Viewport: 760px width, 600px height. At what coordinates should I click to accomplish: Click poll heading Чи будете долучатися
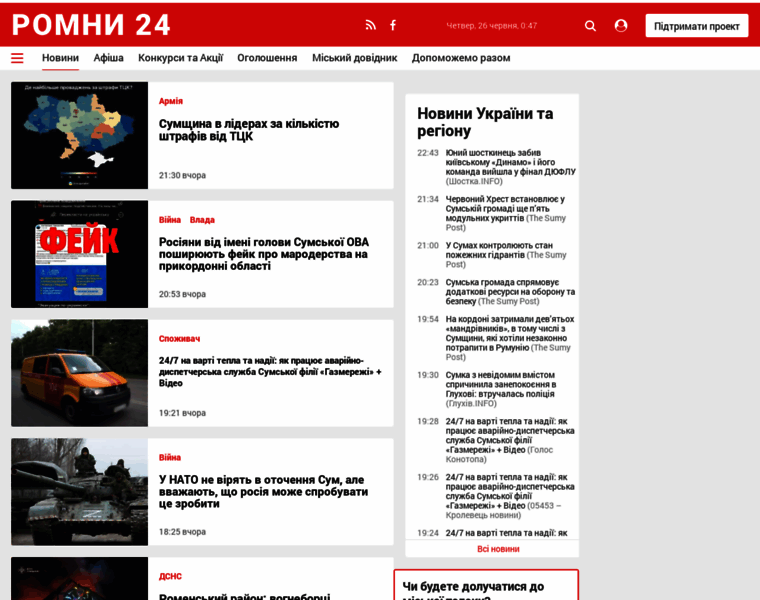(x=473, y=590)
